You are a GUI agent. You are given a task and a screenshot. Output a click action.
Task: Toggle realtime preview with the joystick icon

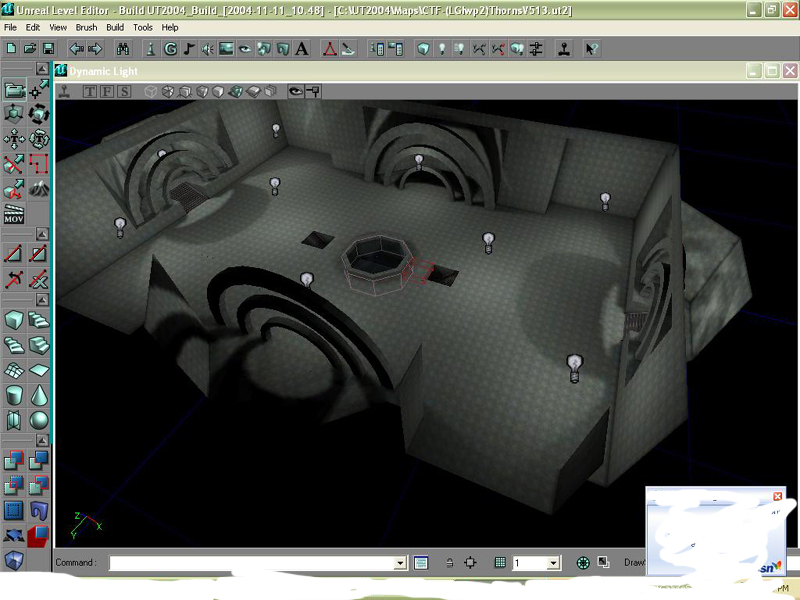(x=64, y=90)
